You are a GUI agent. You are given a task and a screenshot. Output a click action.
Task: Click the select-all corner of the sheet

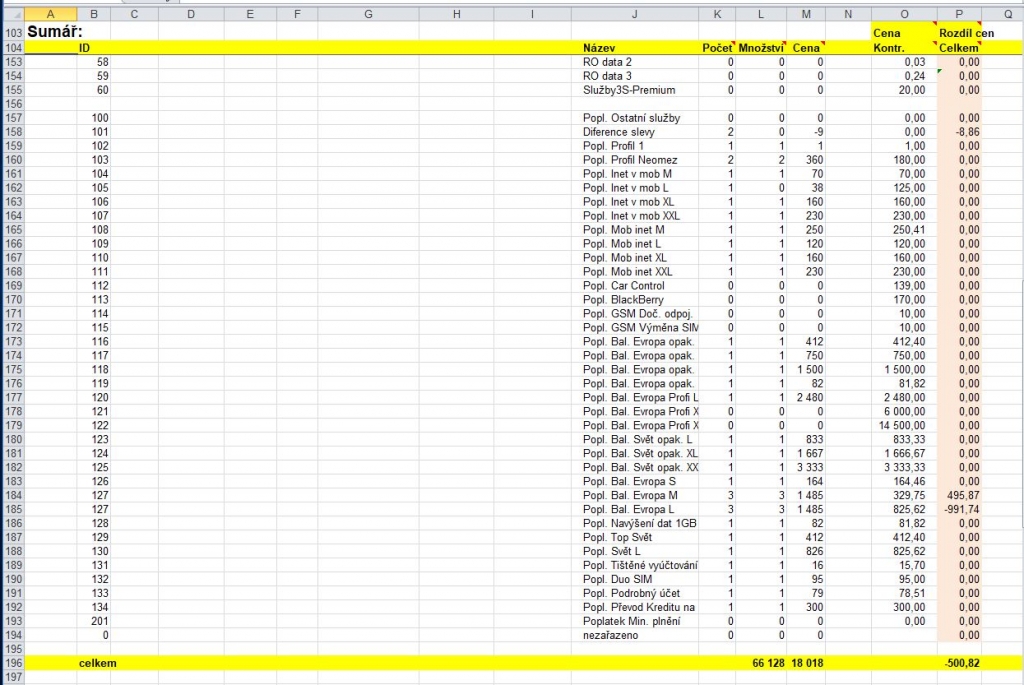click(x=12, y=14)
